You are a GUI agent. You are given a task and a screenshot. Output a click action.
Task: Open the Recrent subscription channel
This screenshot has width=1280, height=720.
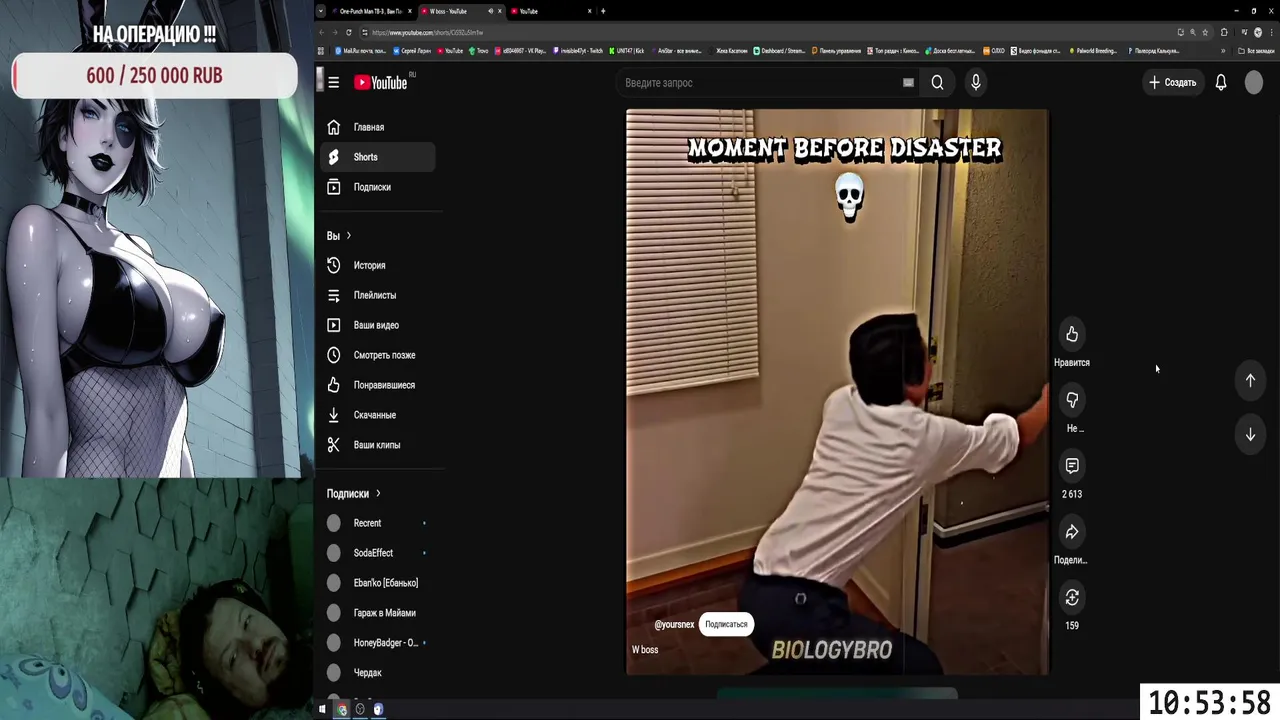pos(377,523)
